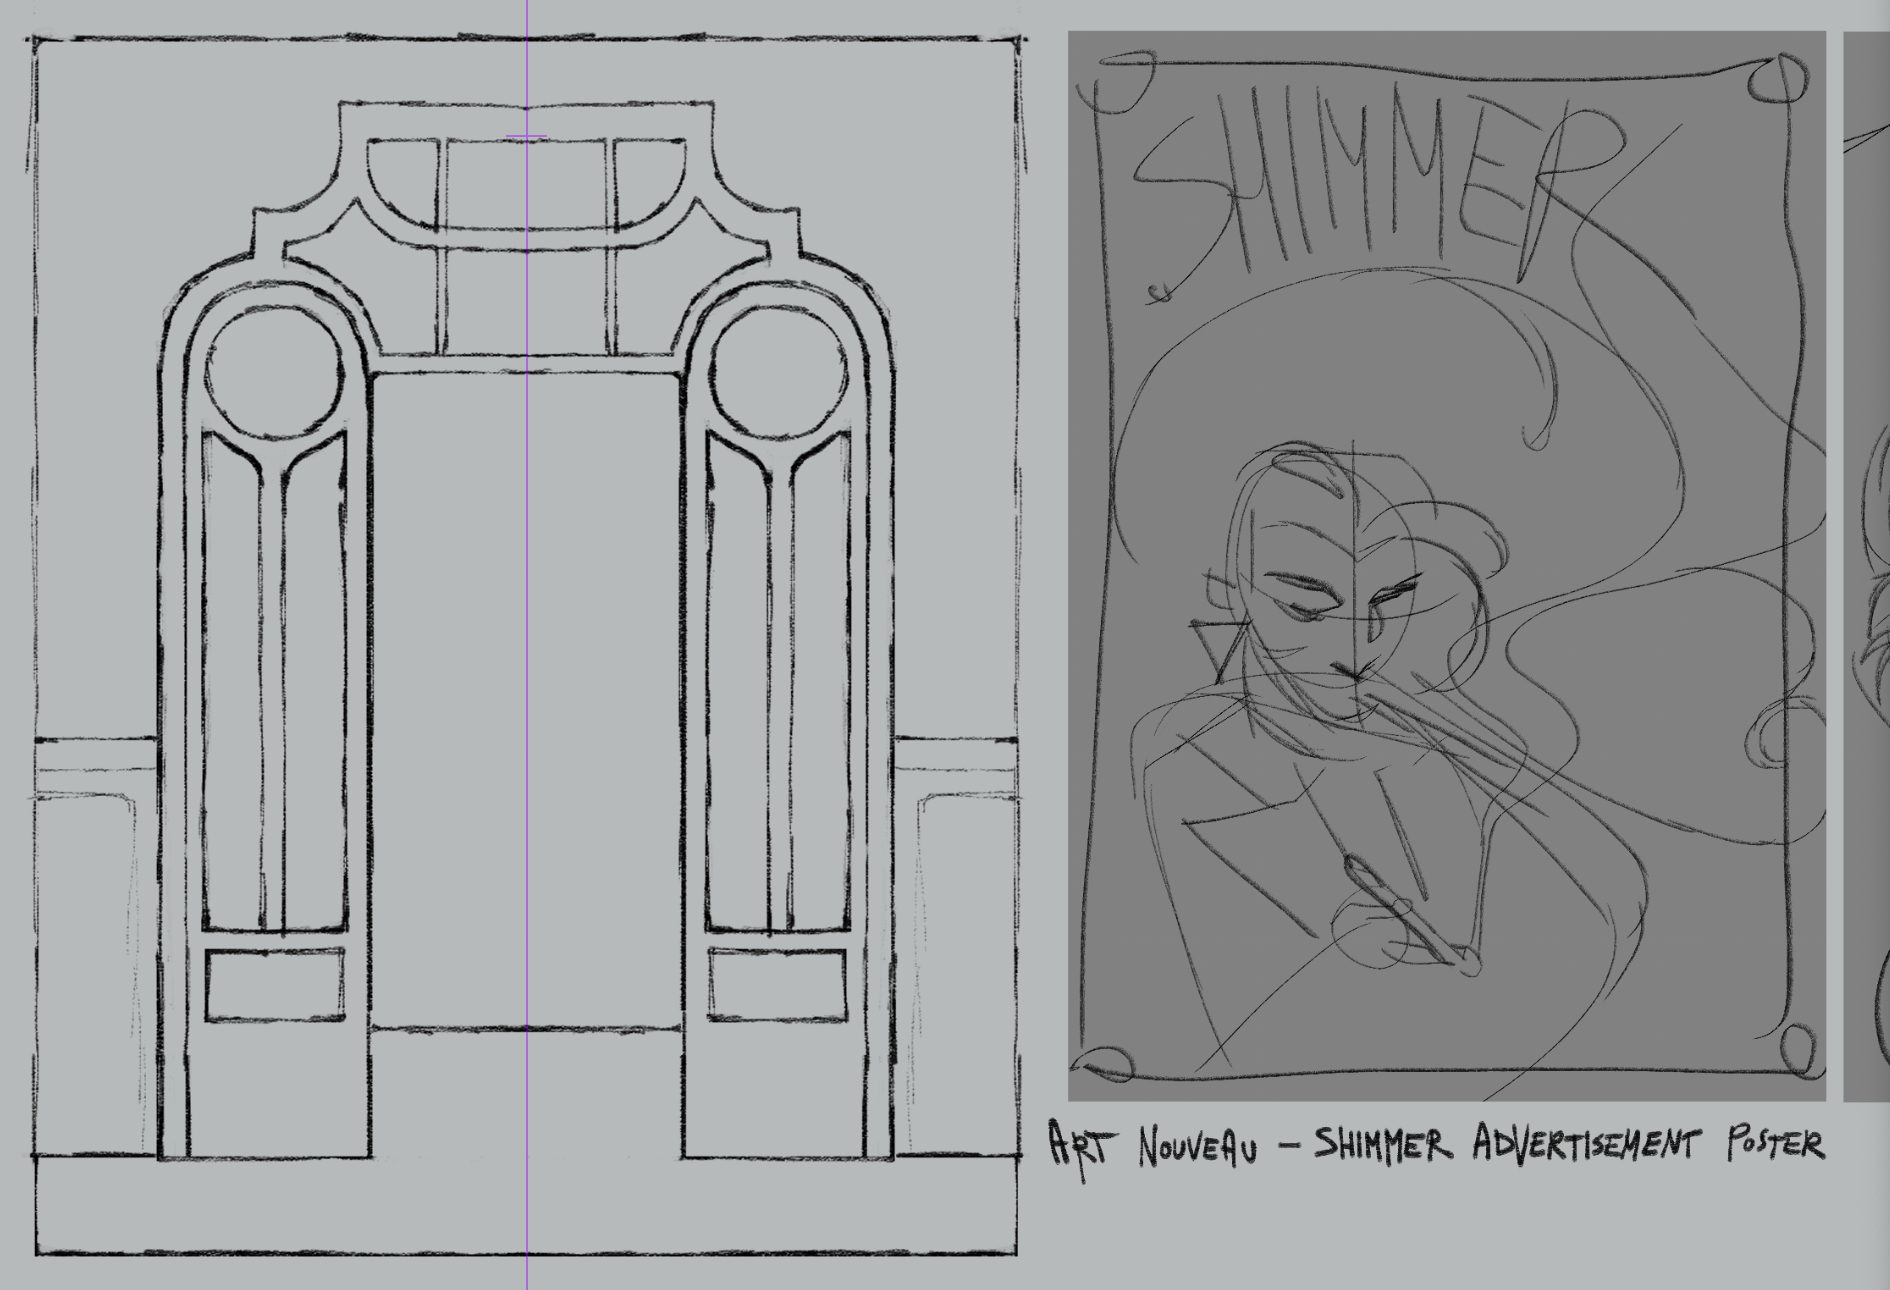
Task: Click the small purple horizontal guide tick
Action: (526, 136)
